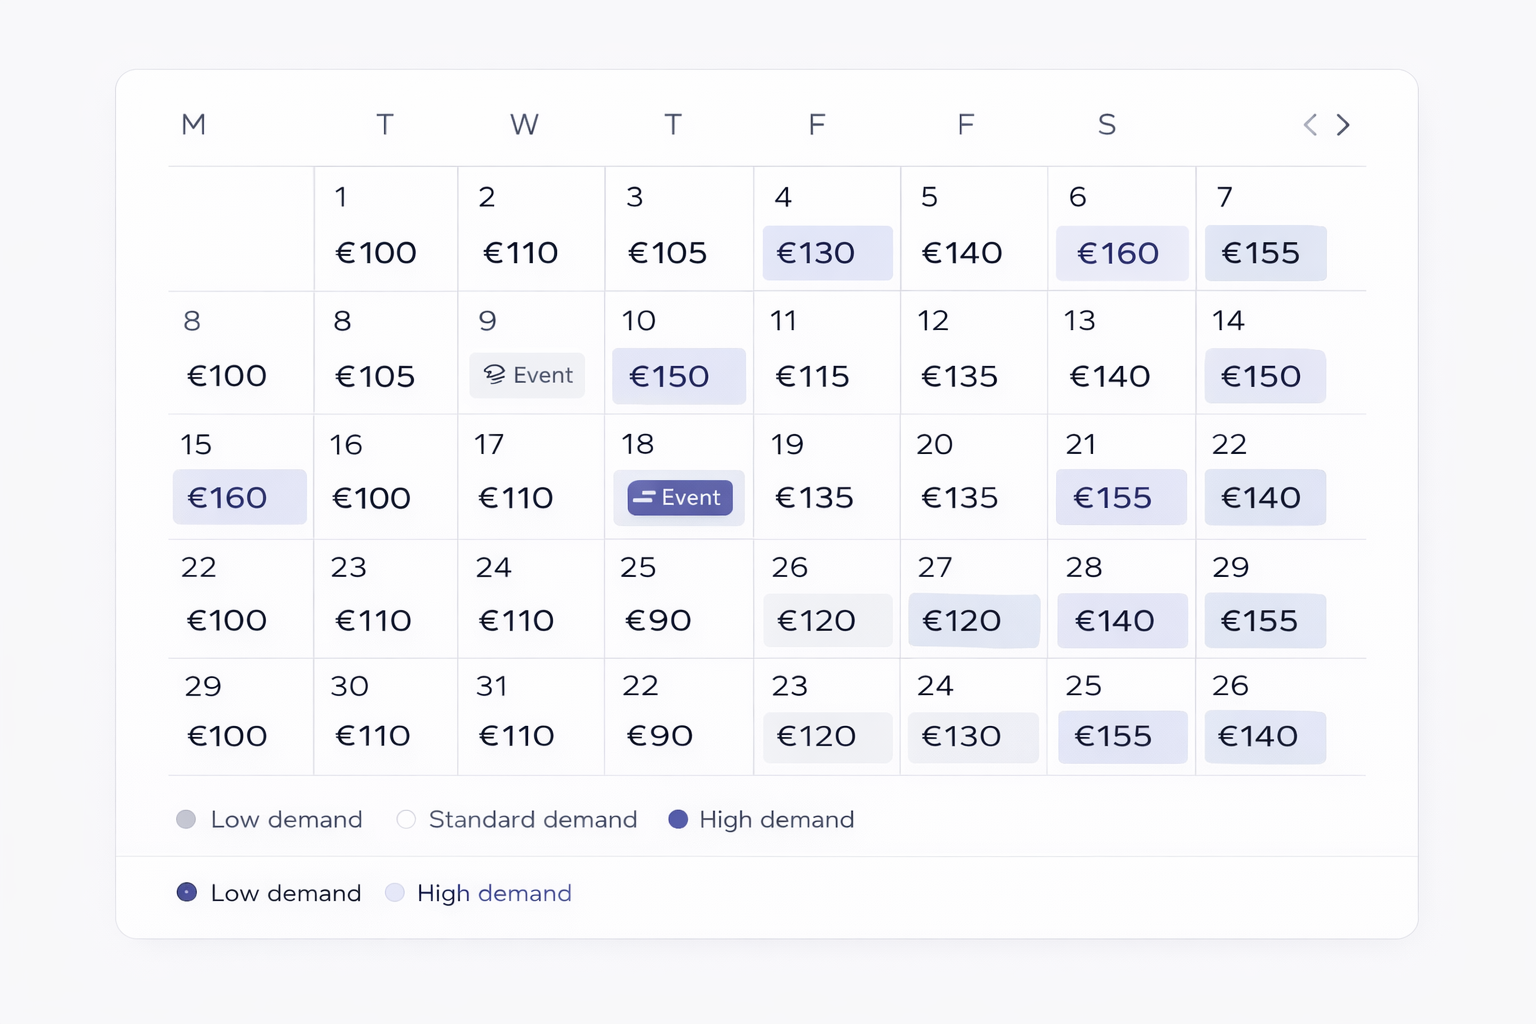Click the €90 price on day 25
1536x1024 pixels.
(x=656, y=620)
